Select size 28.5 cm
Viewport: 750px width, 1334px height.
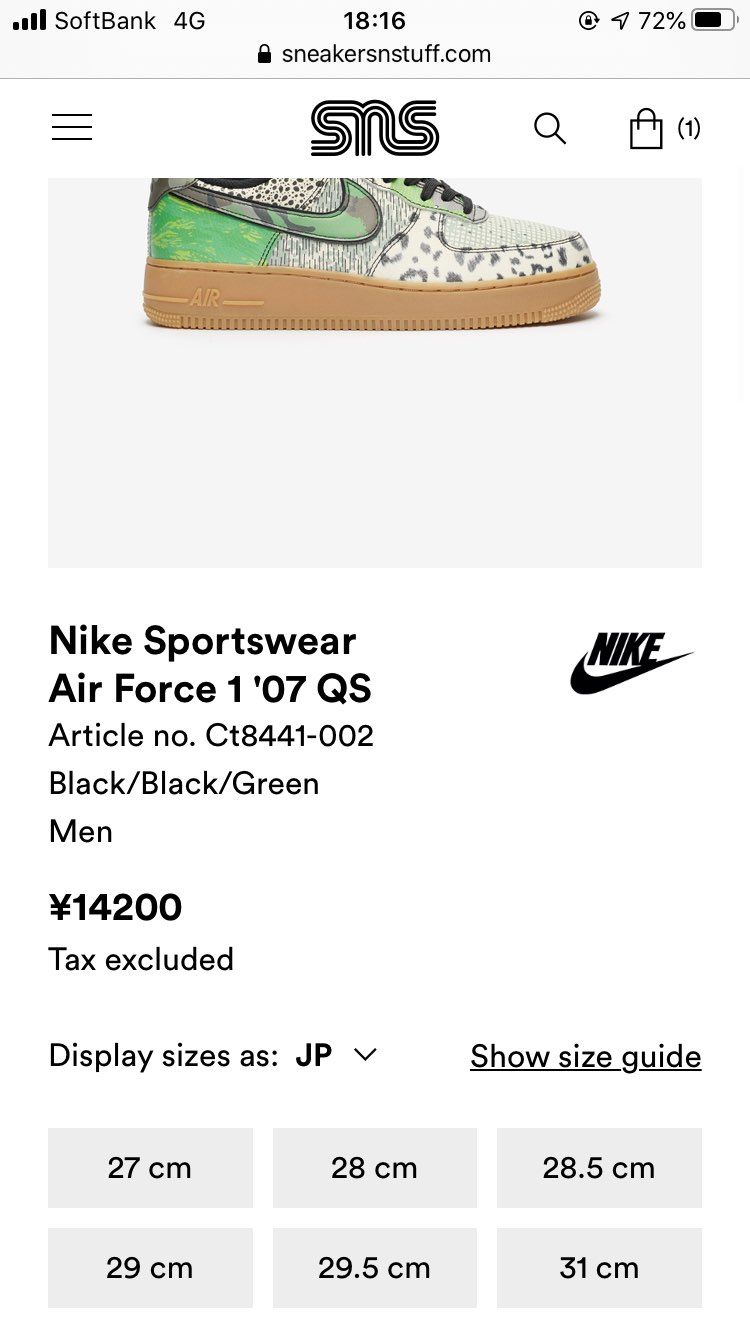(599, 1168)
